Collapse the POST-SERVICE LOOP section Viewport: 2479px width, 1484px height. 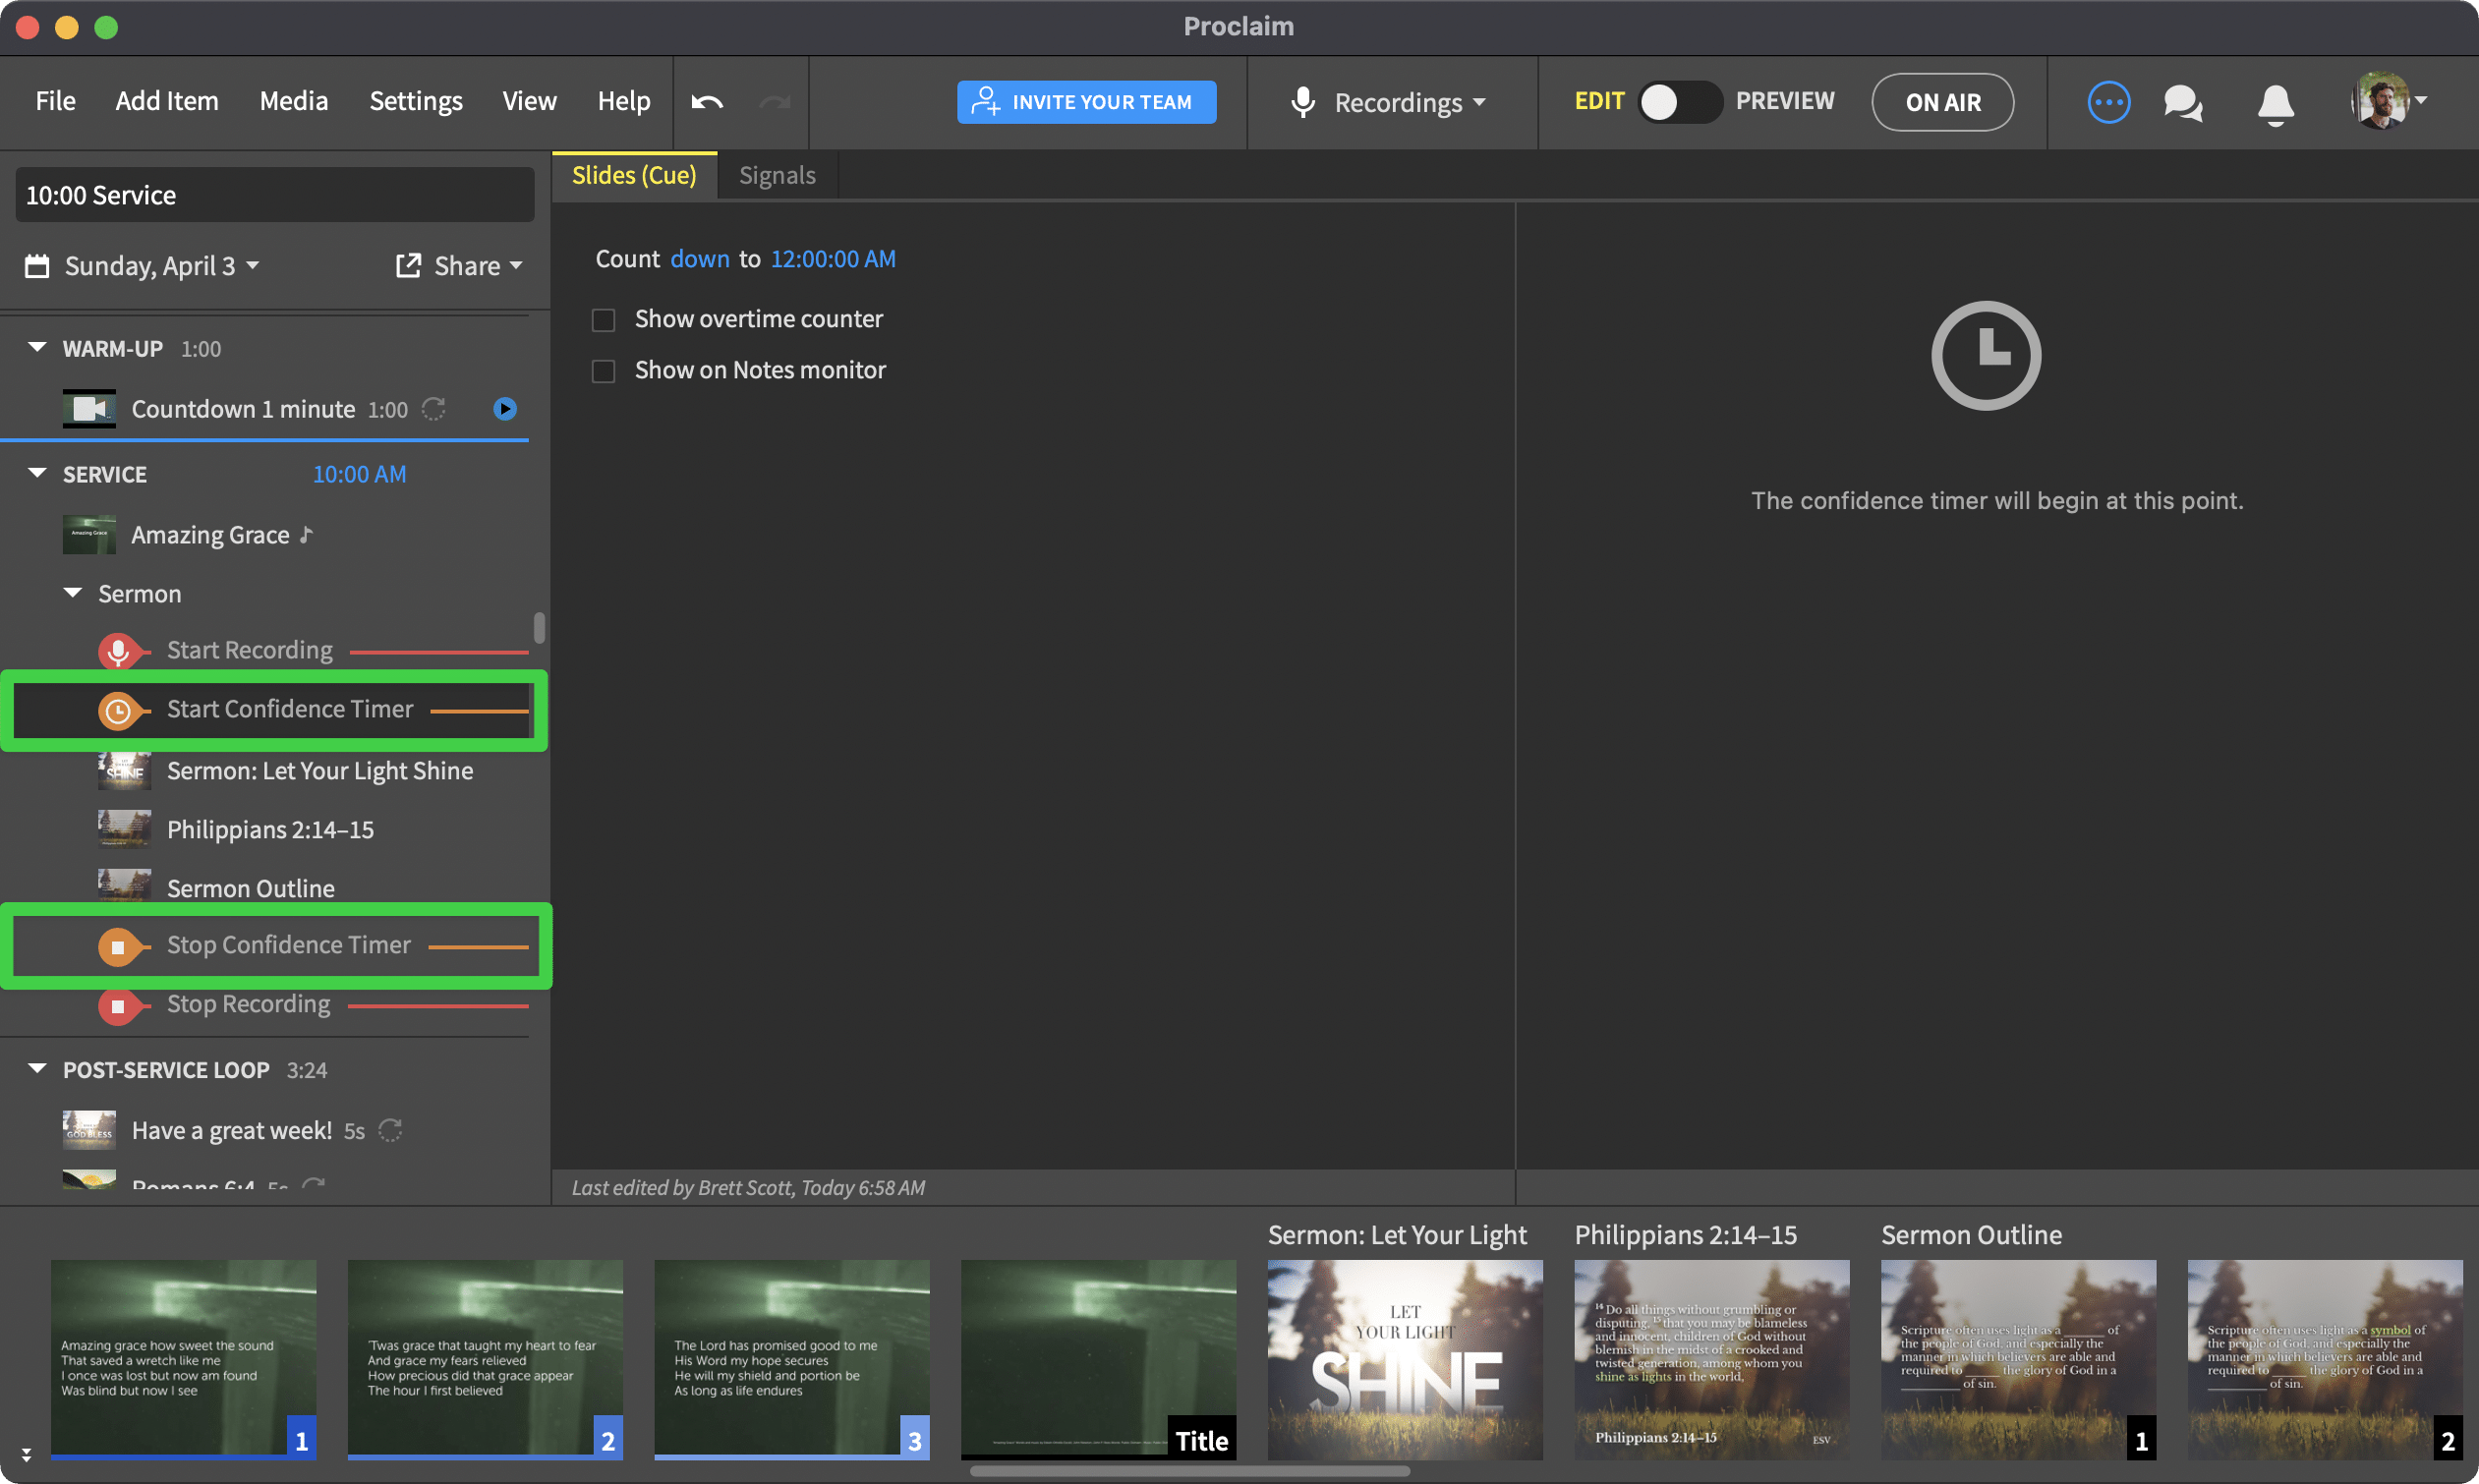click(x=37, y=1069)
